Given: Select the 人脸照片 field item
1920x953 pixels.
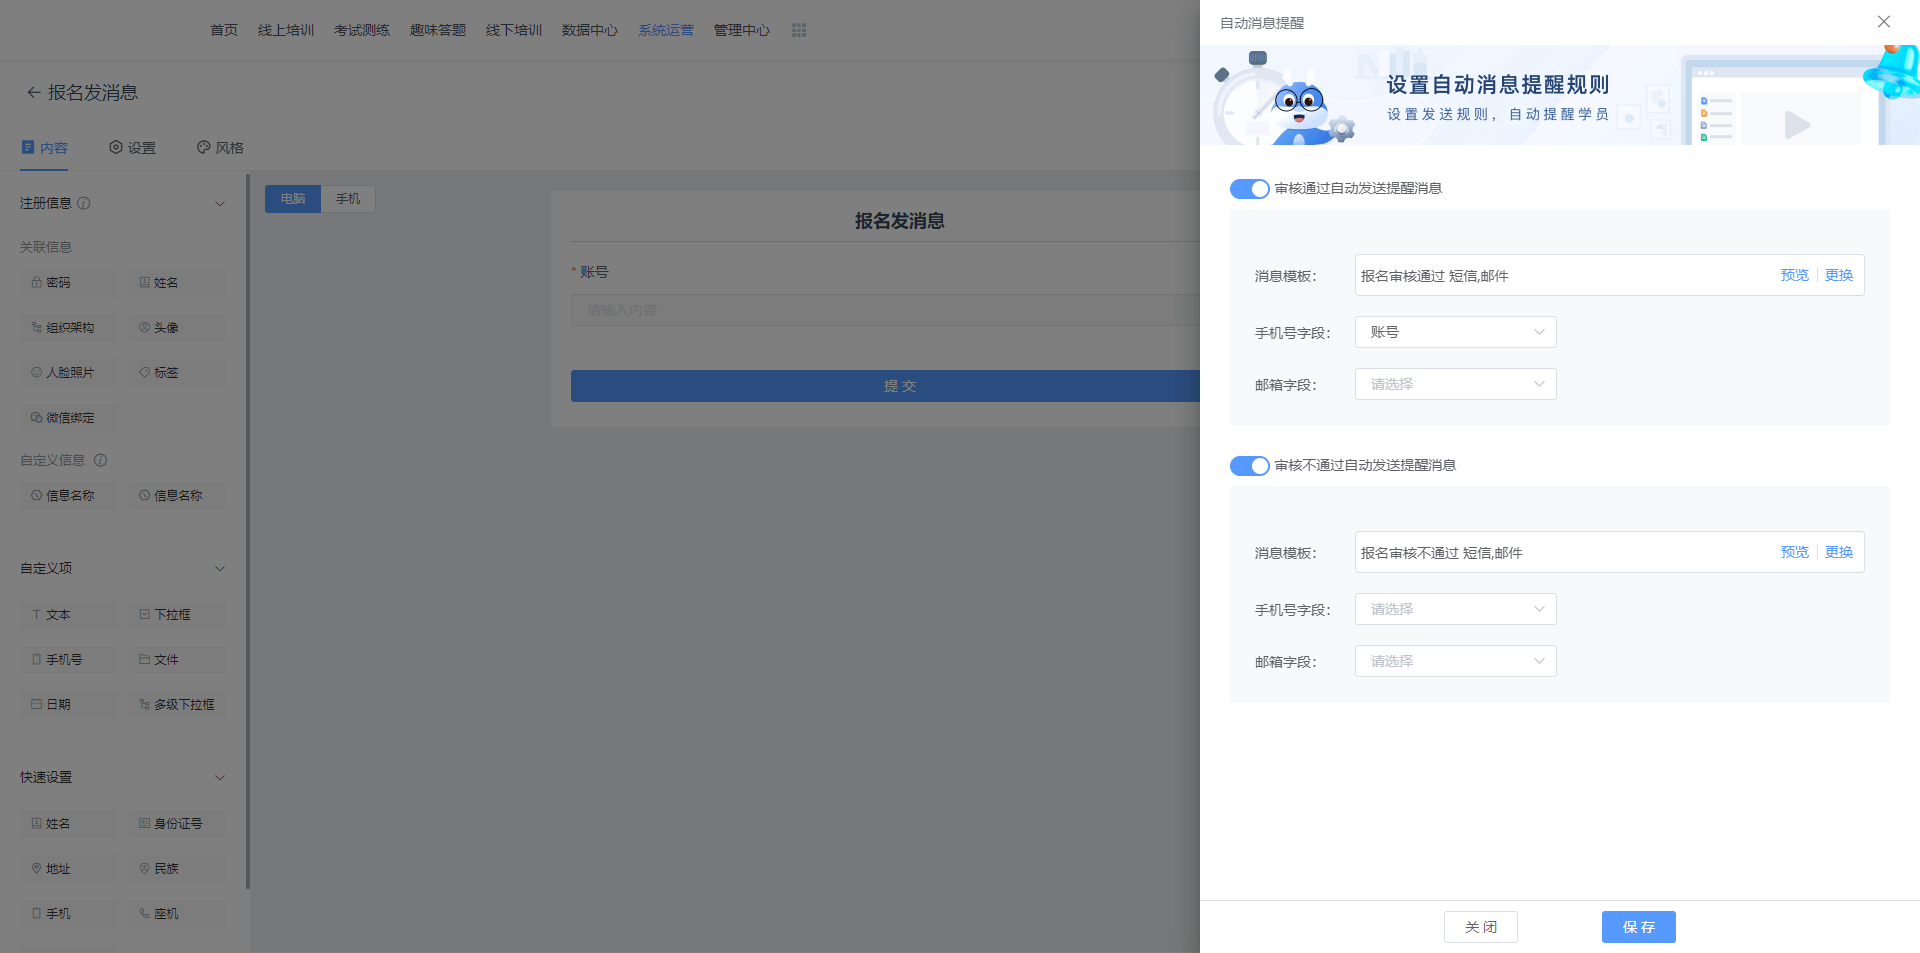Looking at the screenshot, I should point(68,373).
